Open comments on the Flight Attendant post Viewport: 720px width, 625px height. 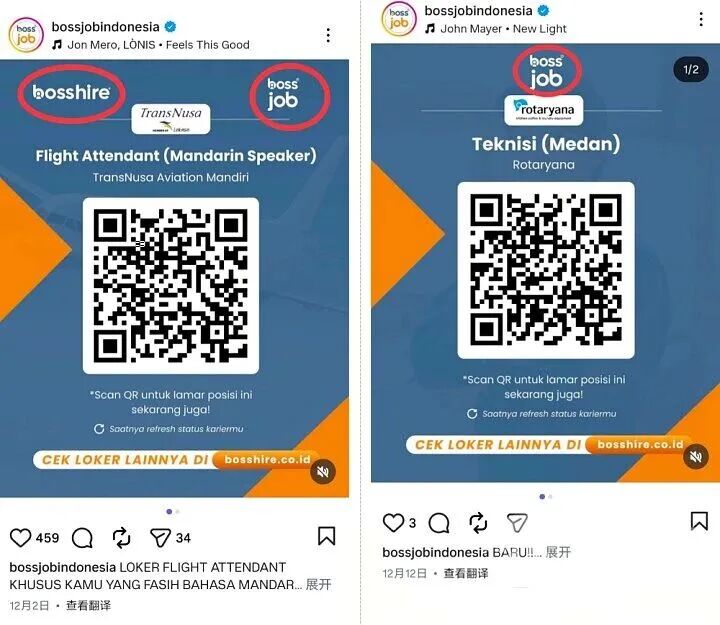coord(82,538)
